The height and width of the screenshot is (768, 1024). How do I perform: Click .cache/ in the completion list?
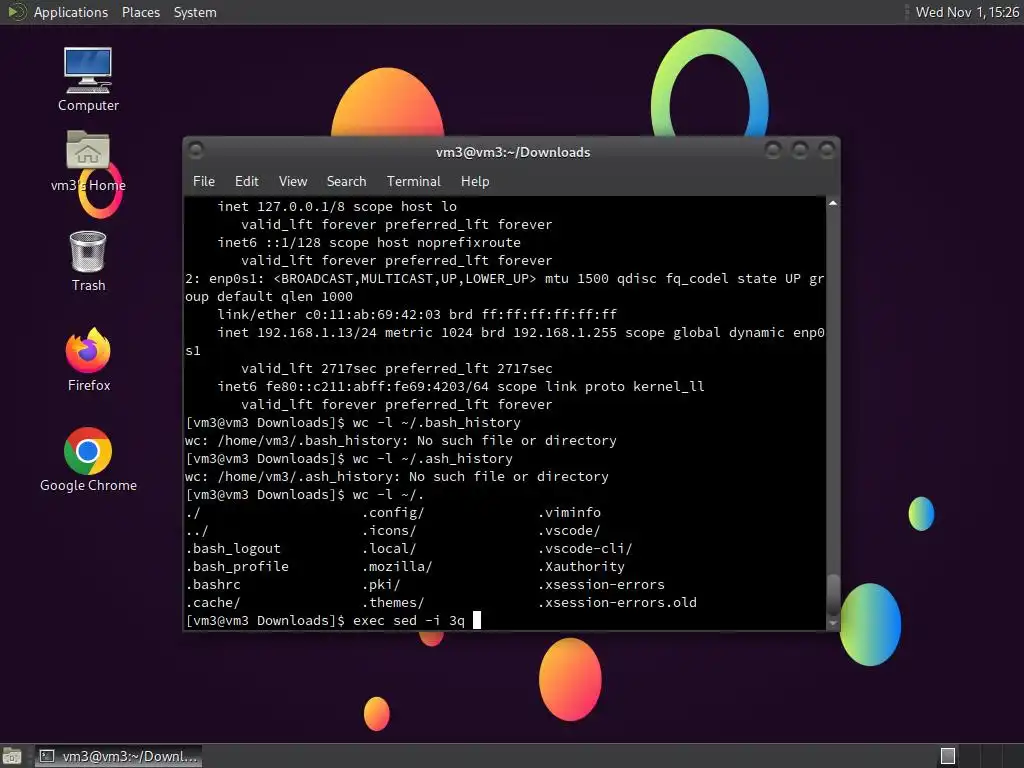(x=213, y=602)
